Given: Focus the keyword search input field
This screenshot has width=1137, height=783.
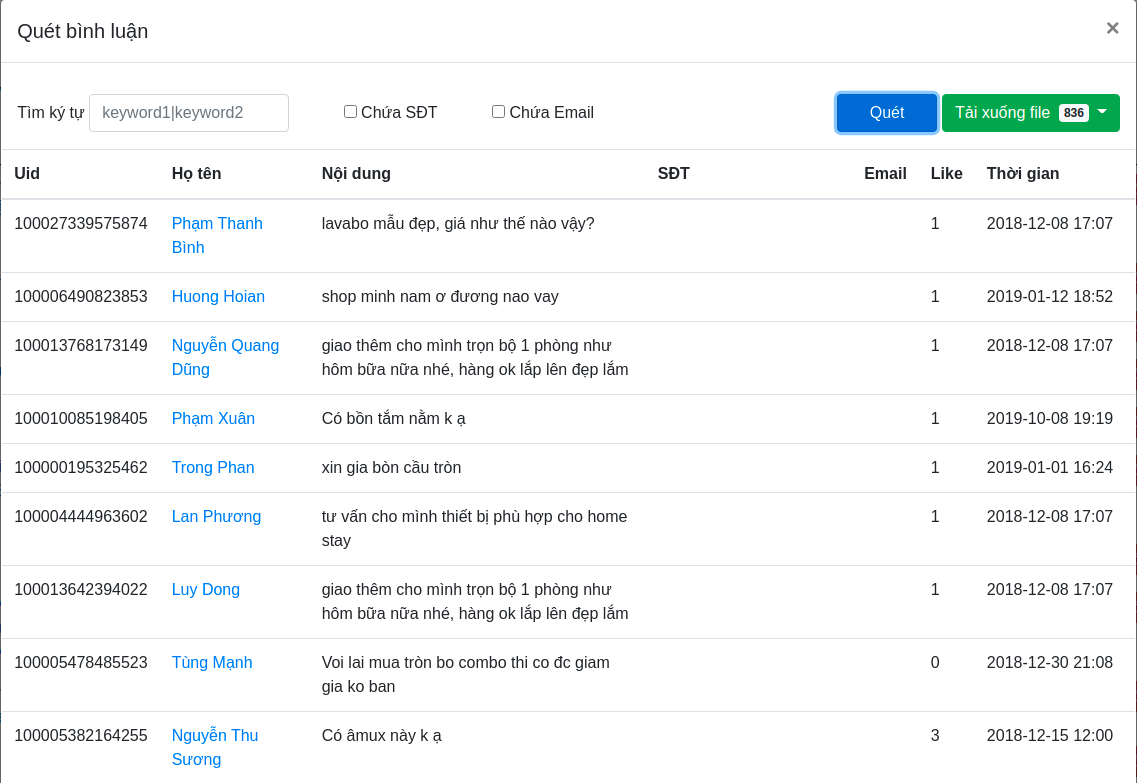Looking at the screenshot, I should (189, 113).
